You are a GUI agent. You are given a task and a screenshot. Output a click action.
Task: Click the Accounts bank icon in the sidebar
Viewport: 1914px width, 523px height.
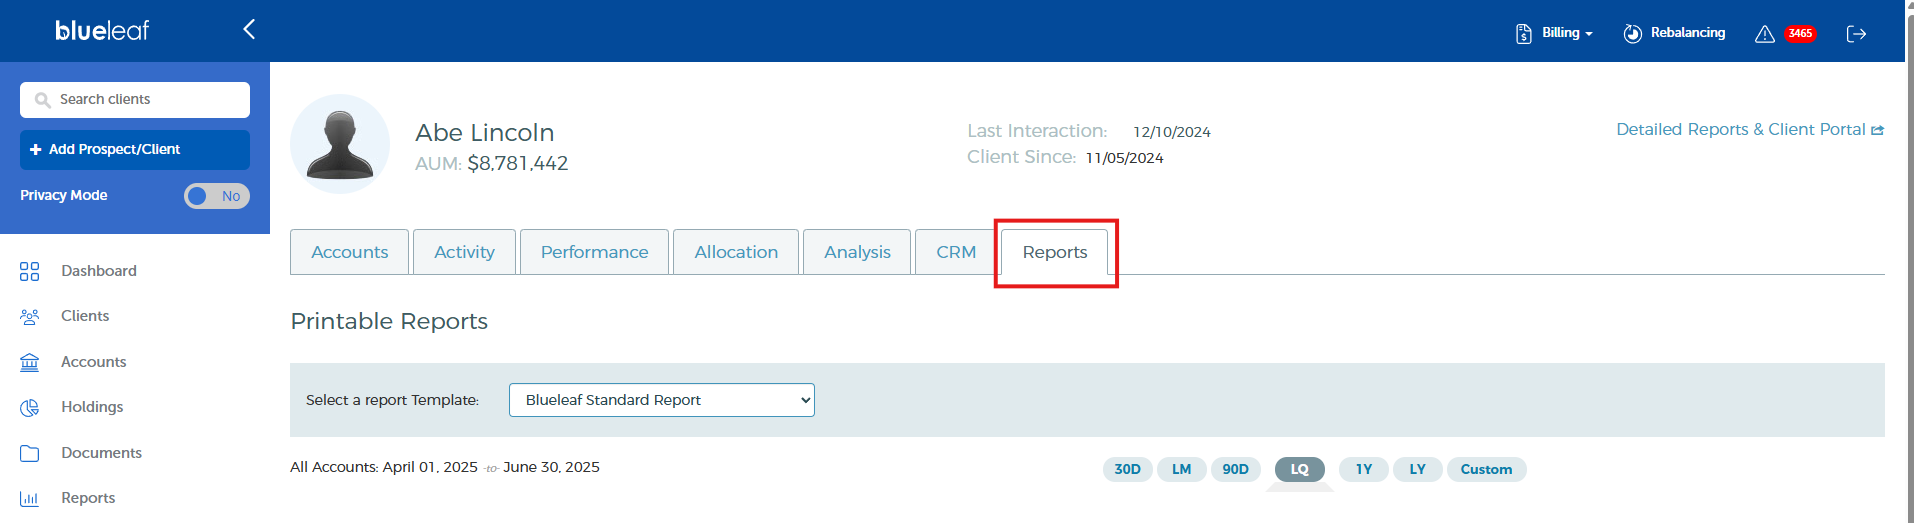click(30, 362)
